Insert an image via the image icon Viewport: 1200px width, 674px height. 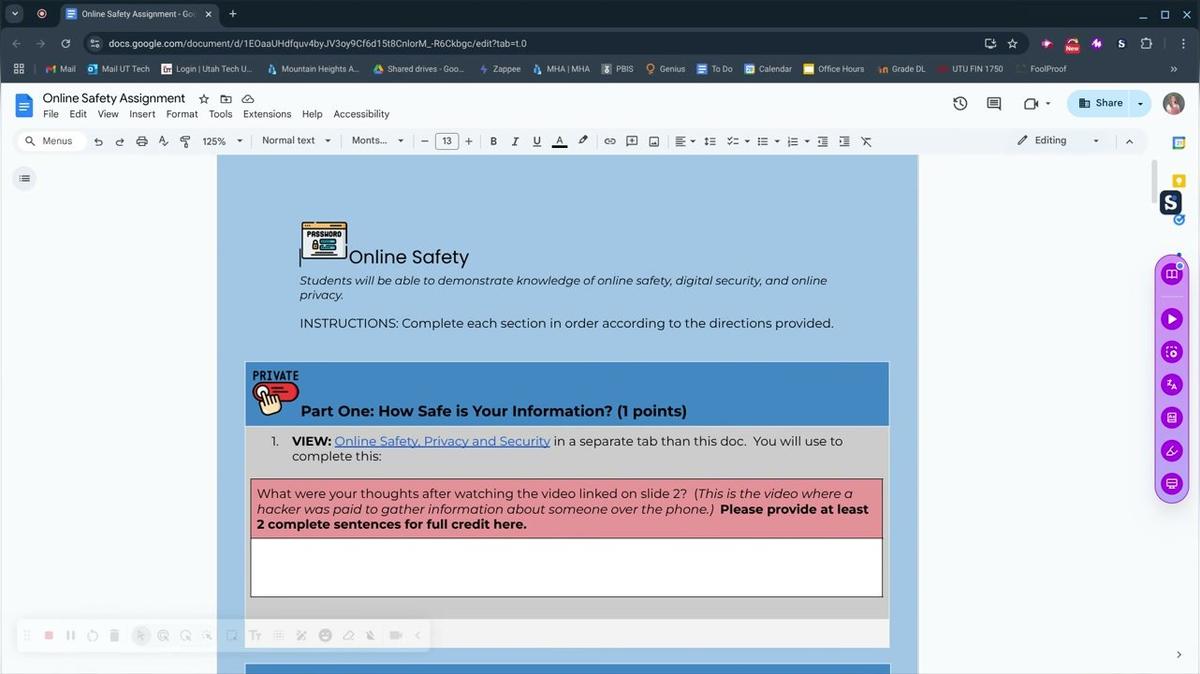(x=654, y=141)
